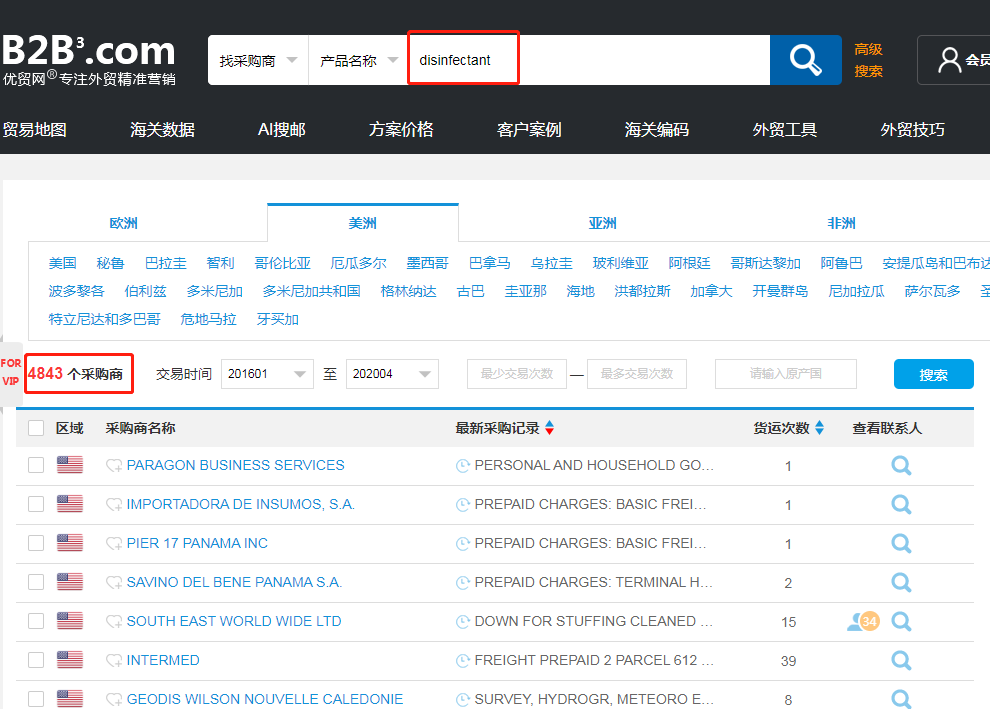The height and width of the screenshot is (709, 990).
Task: Click the blue 搜索 filter button
Action: coord(933,374)
